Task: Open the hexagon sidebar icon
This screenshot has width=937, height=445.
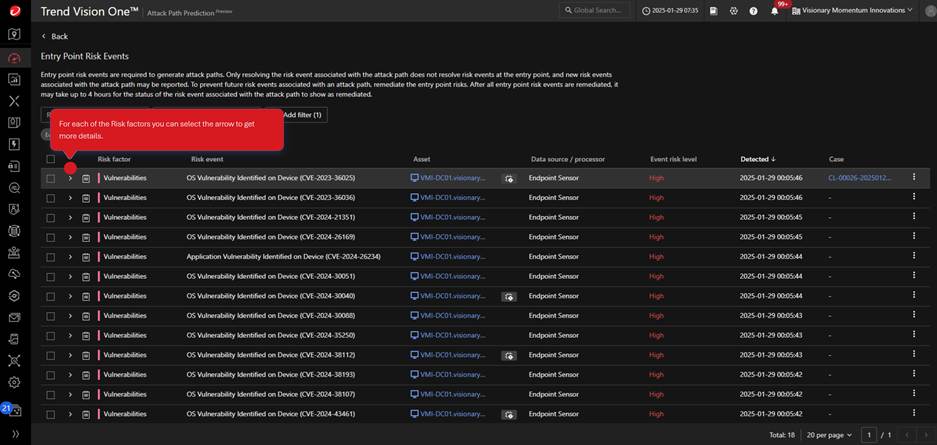Action: click(x=14, y=296)
